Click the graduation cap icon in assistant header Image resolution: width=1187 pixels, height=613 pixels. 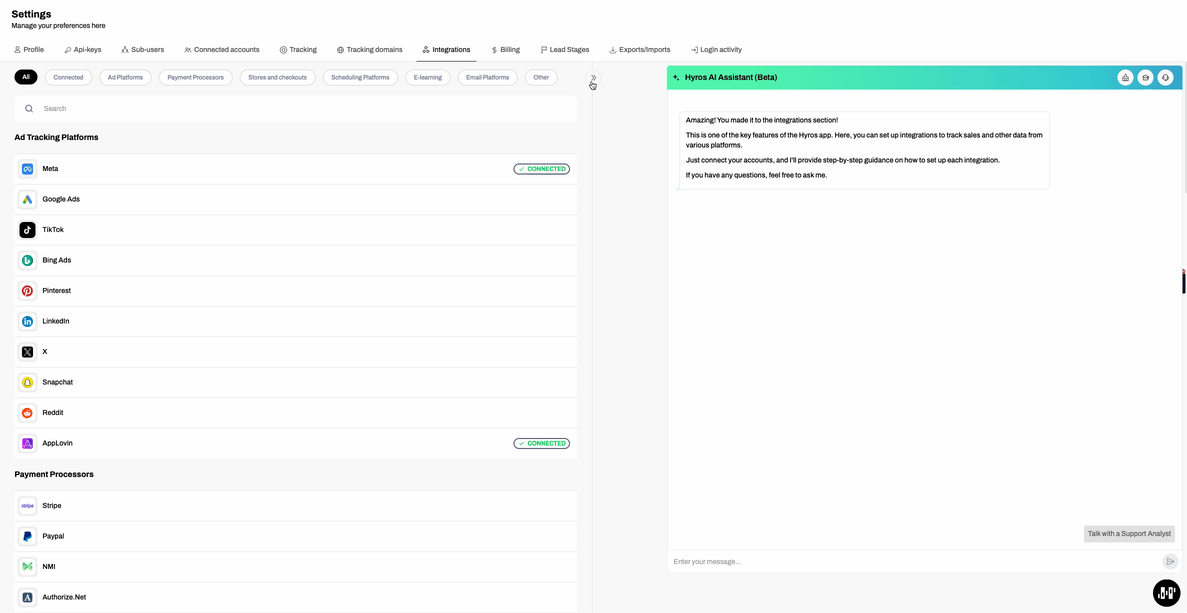click(x=1145, y=78)
